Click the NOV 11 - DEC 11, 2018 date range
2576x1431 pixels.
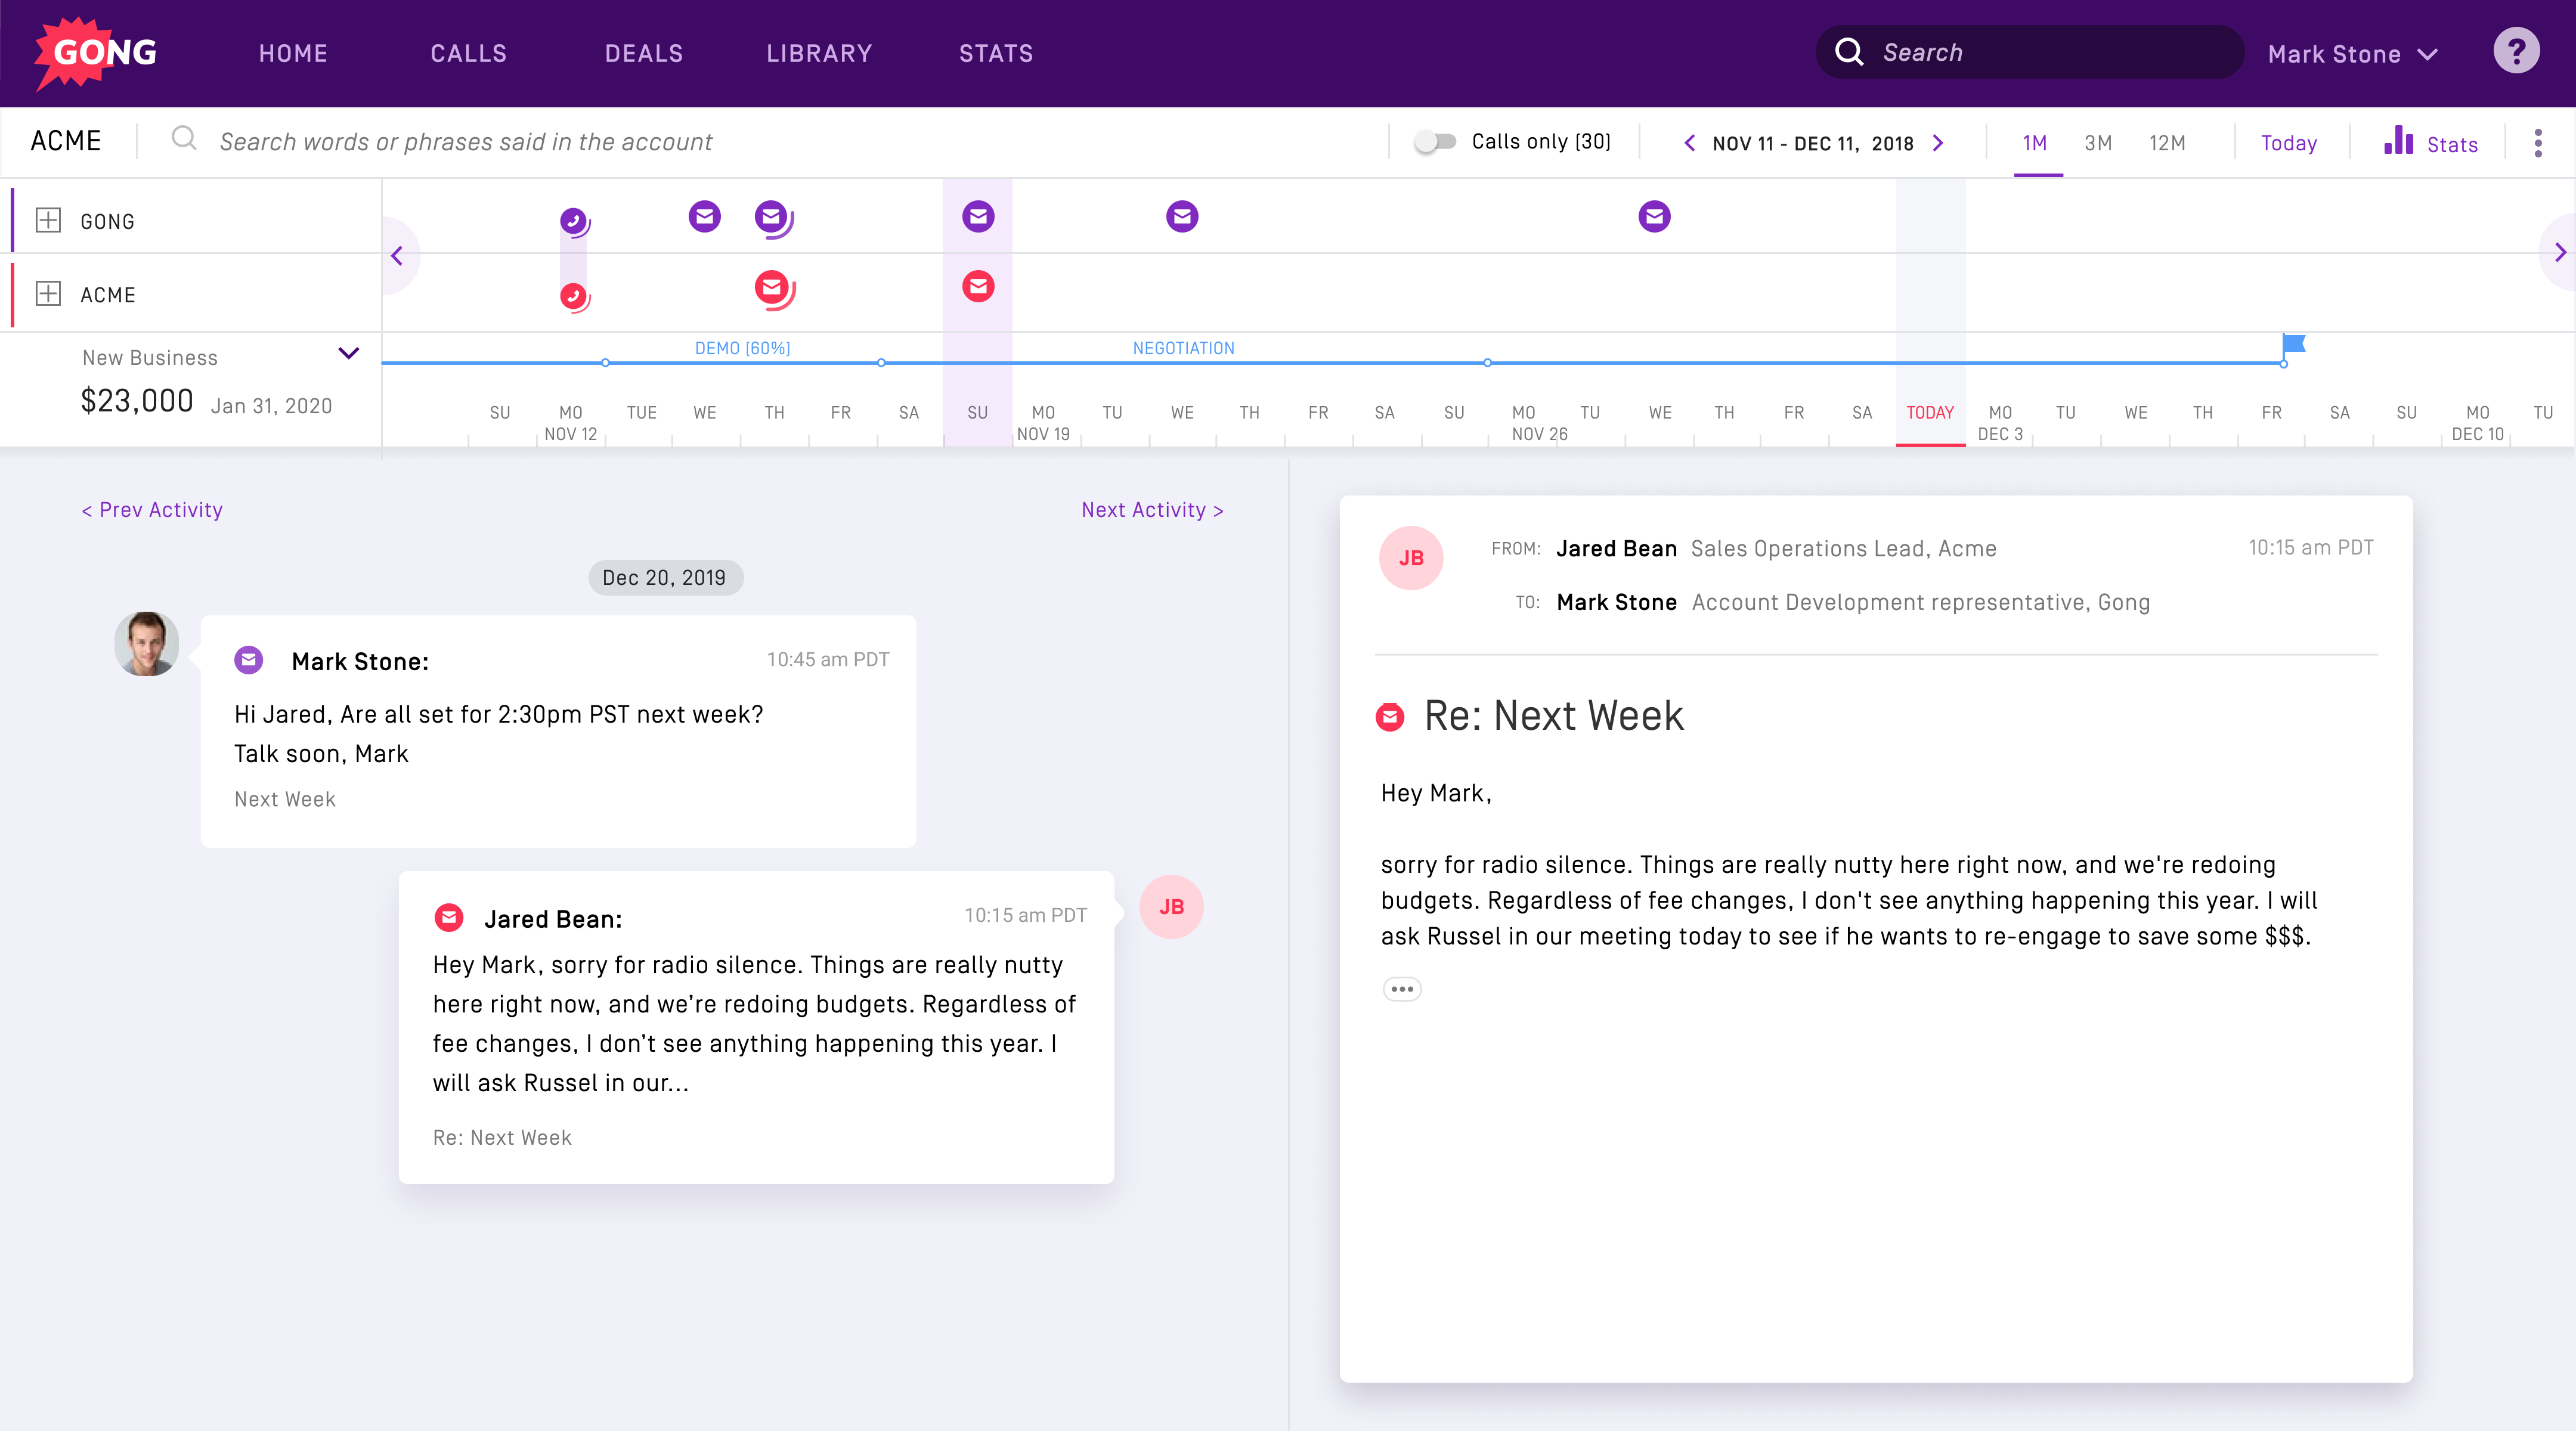point(1813,143)
